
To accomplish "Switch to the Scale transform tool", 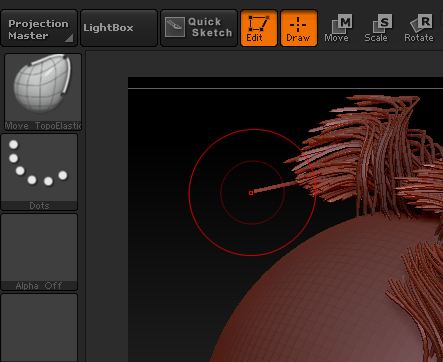I will point(378,28).
